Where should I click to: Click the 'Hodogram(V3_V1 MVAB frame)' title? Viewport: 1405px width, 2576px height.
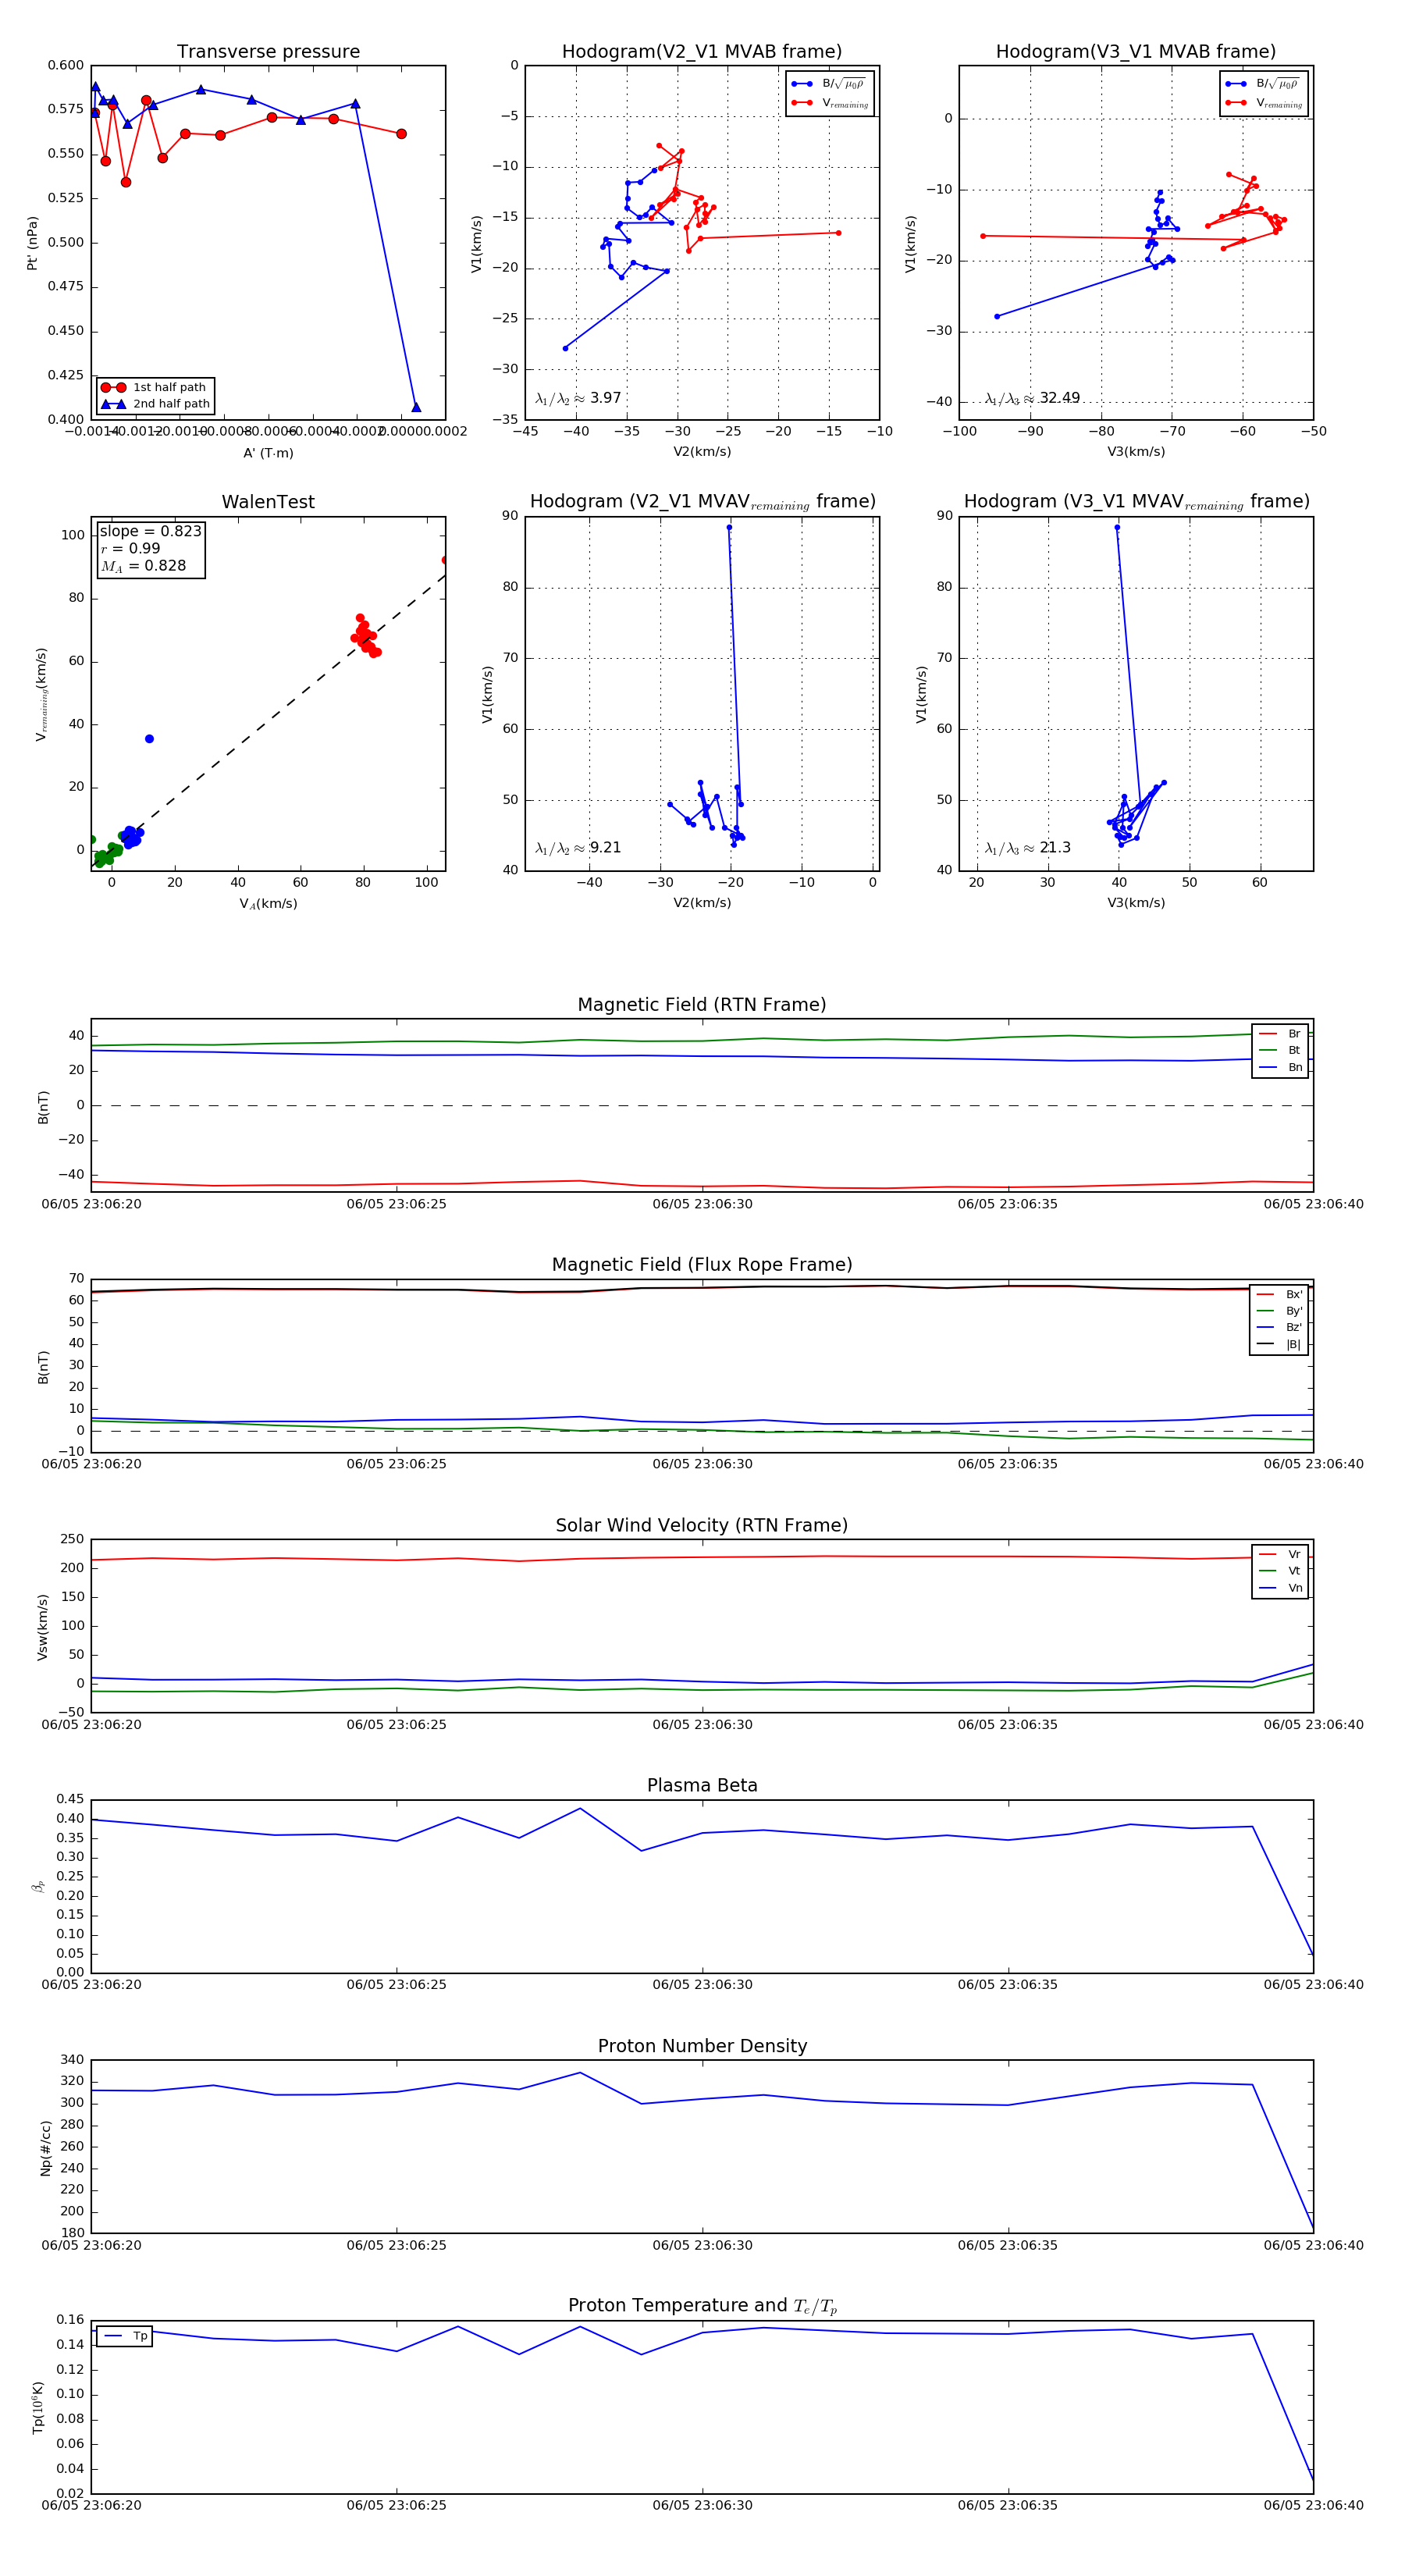pyautogui.click(x=1136, y=52)
